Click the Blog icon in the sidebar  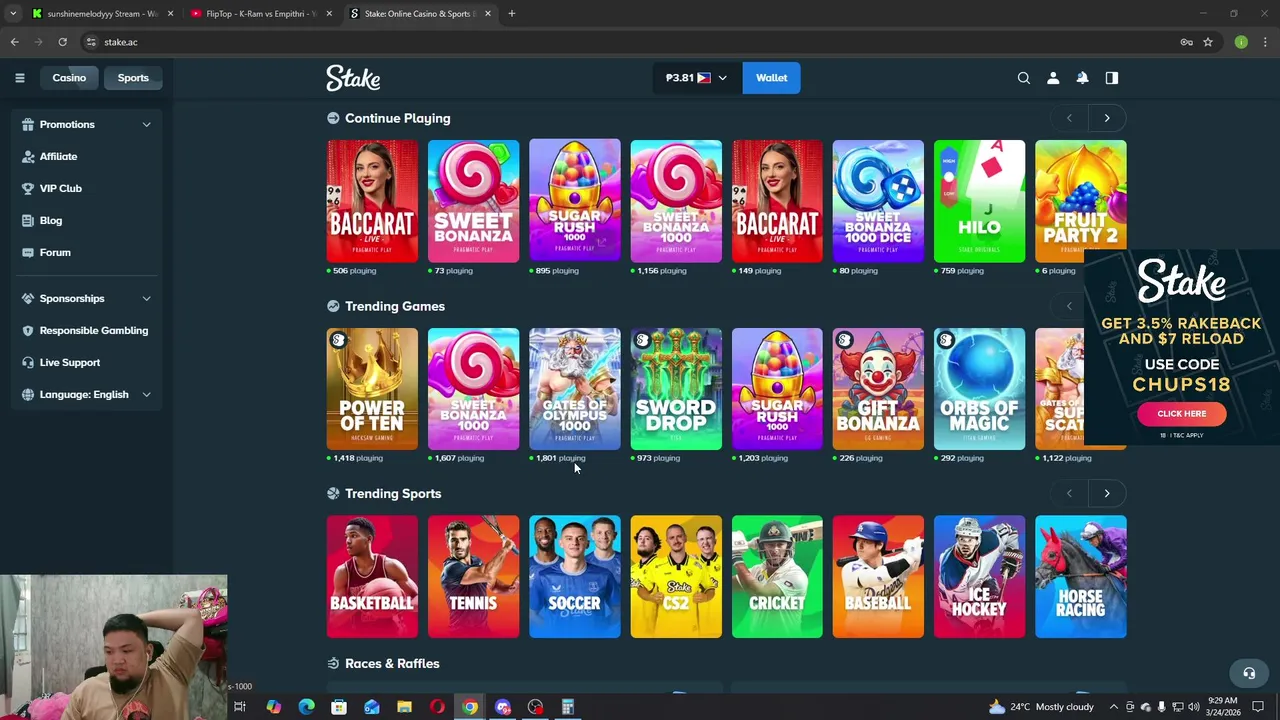click(29, 220)
